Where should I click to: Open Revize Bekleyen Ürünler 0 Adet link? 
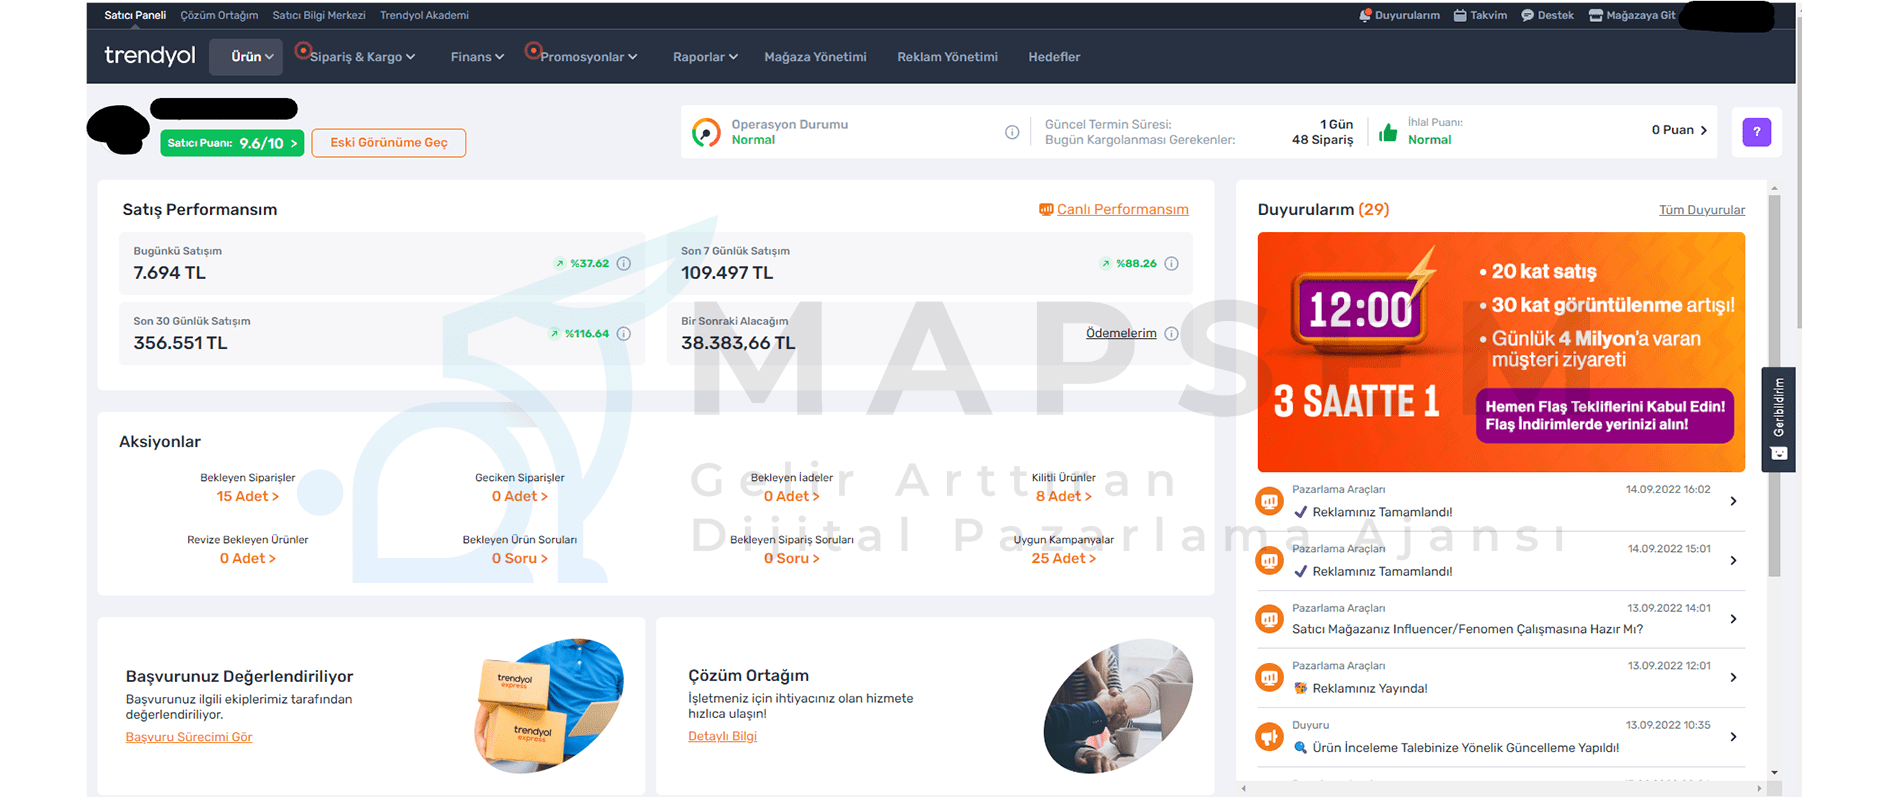(x=248, y=559)
